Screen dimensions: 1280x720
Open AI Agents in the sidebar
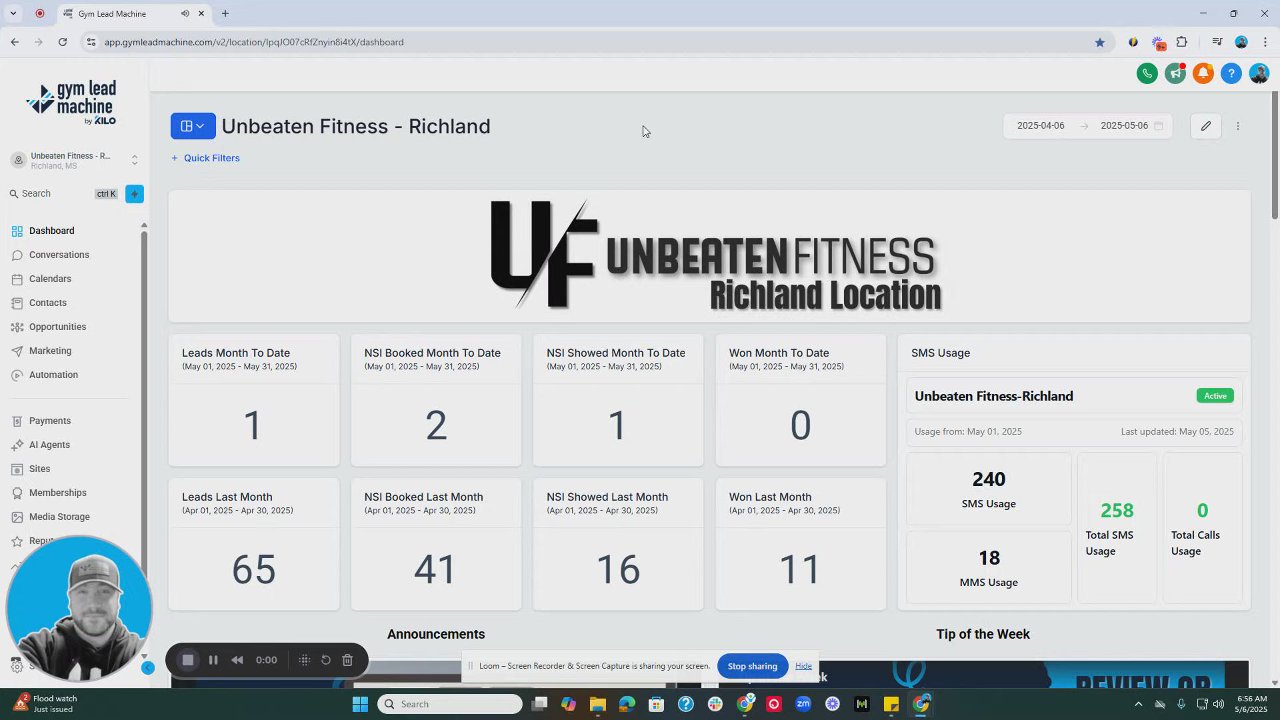pyautogui.click(x=49, y=445)
